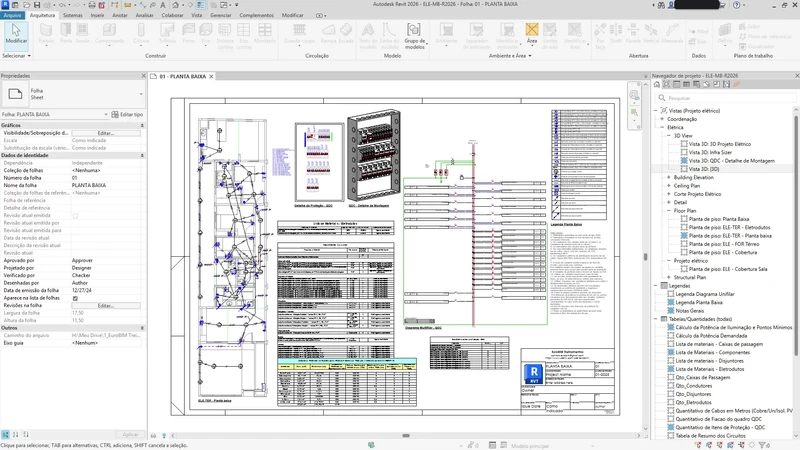Click Editar for Revisões na folha
Image resolution: width=800 pixels, height=450 pixels.
pyautogui.click(x=106, y=306)
